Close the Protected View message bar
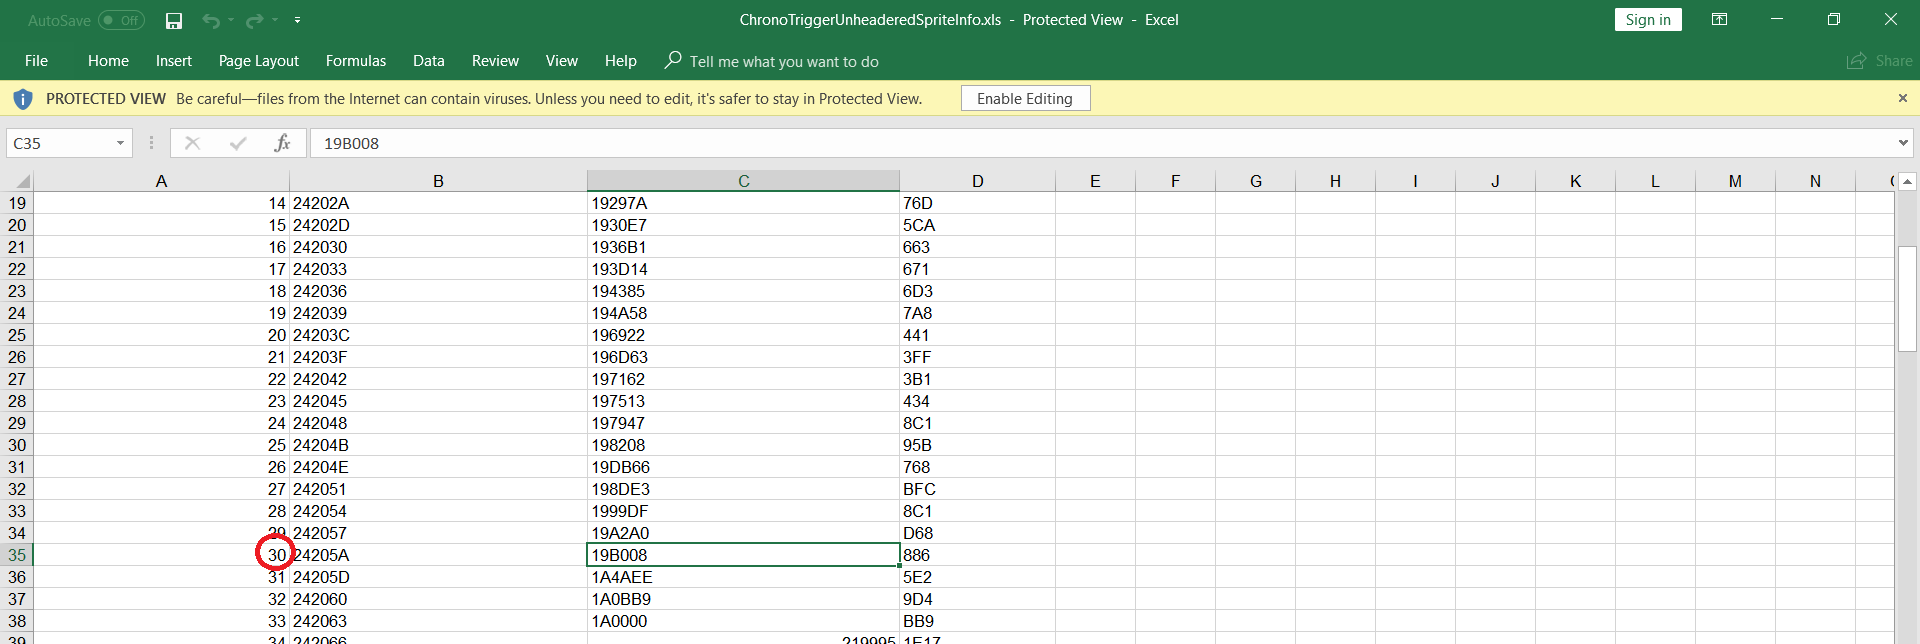This screenshot has height=644, width=1920. tap(1902, 98)
